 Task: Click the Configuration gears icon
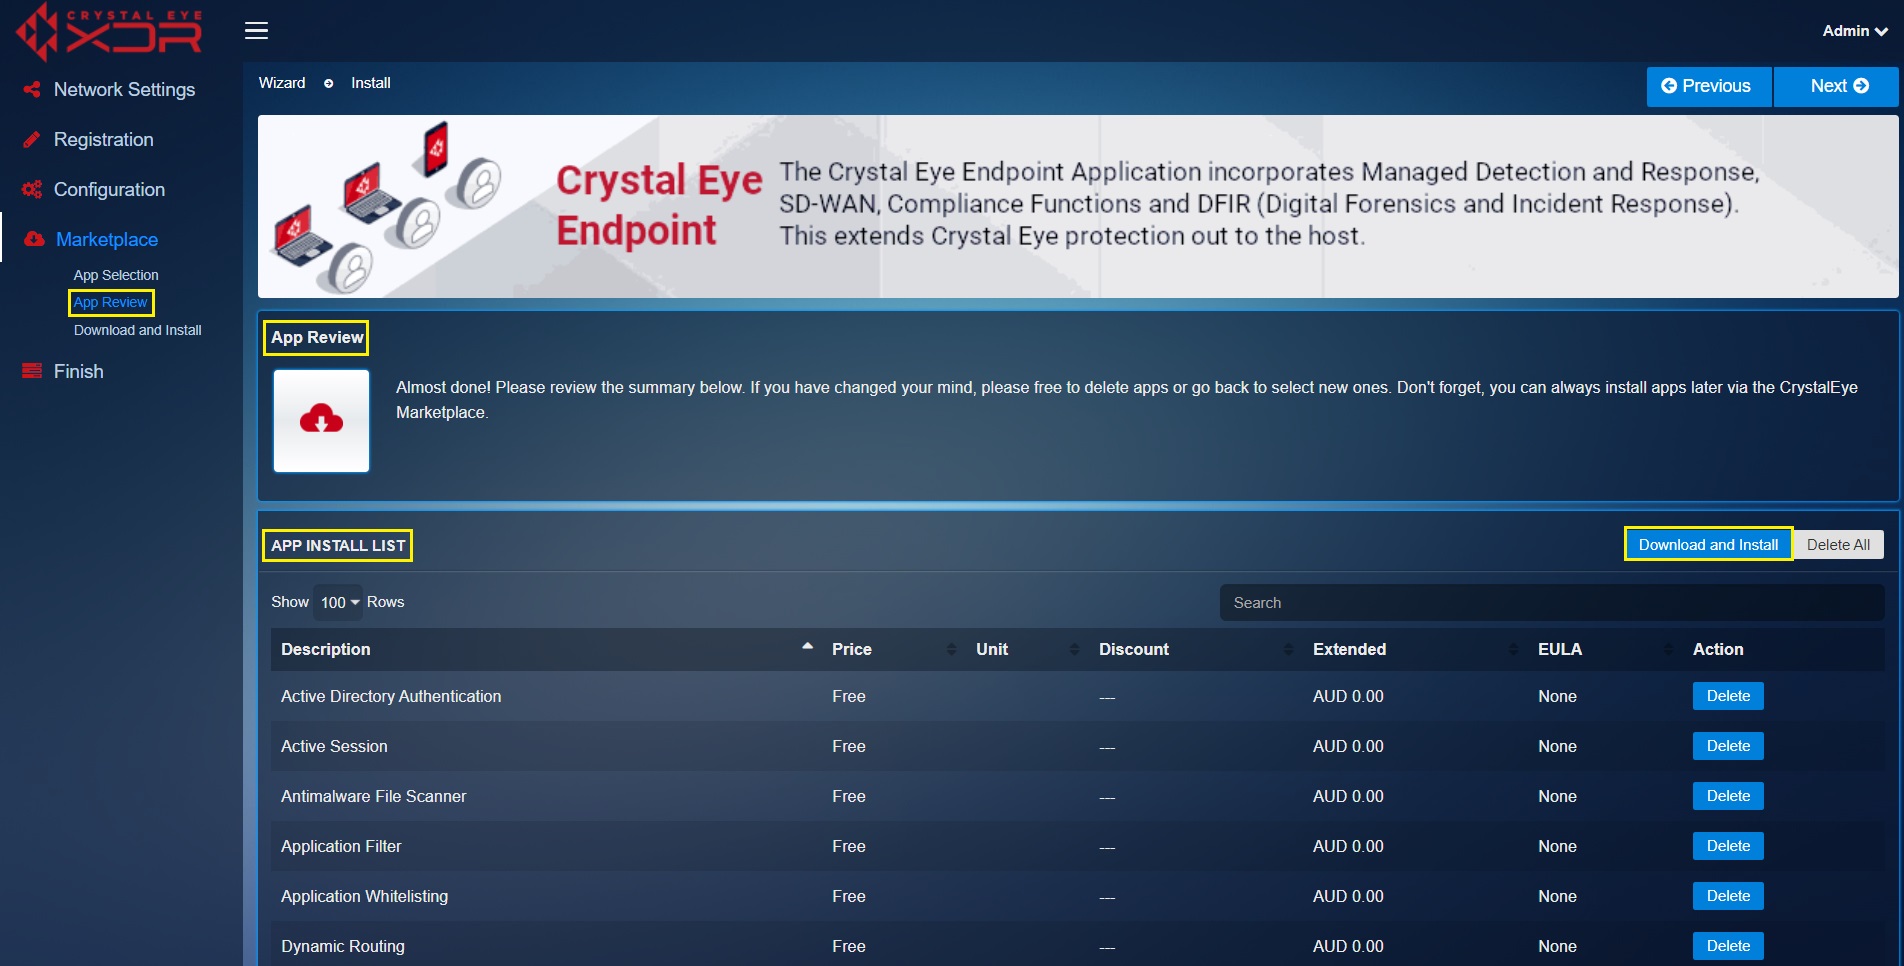tap(32, 189)
